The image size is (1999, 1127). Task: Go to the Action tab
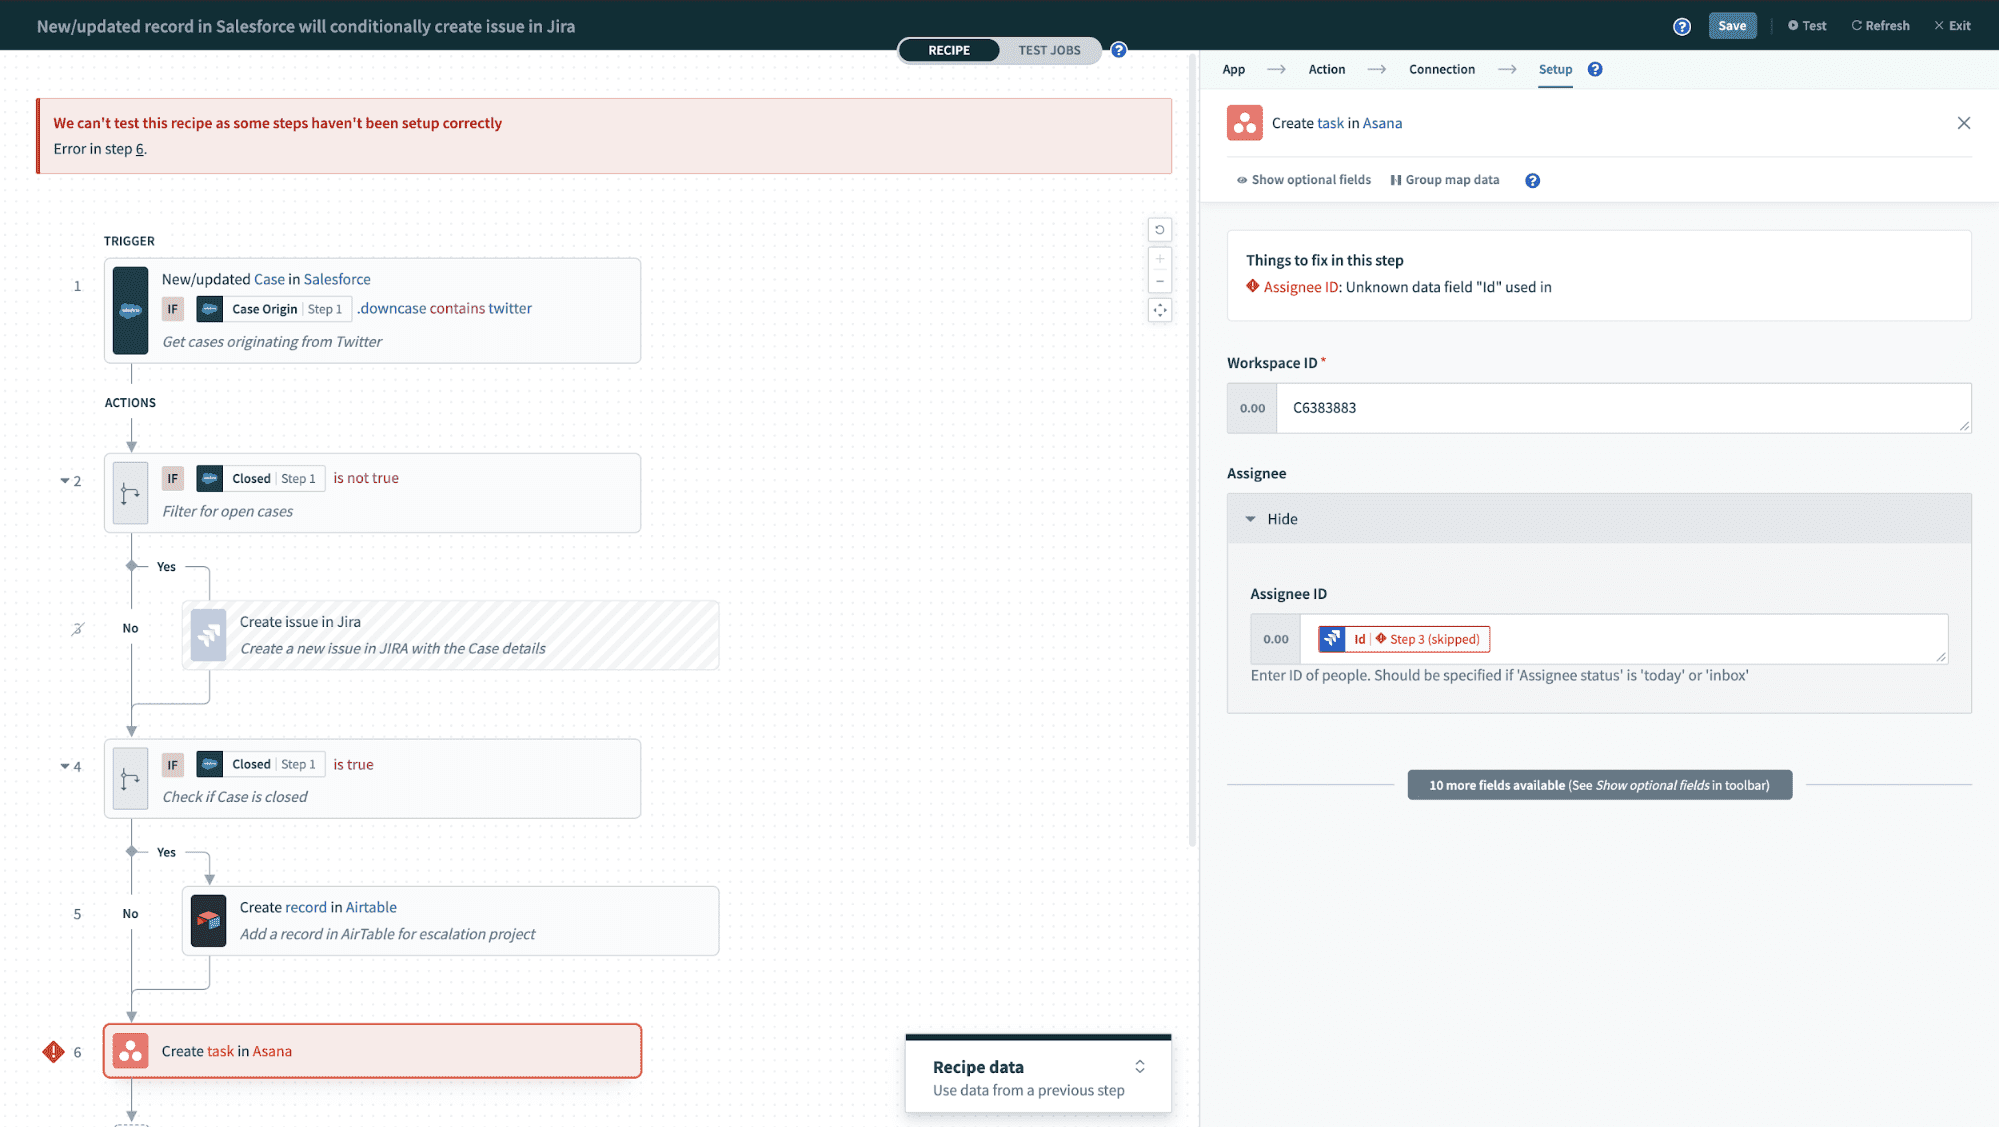click(1326, 69)
